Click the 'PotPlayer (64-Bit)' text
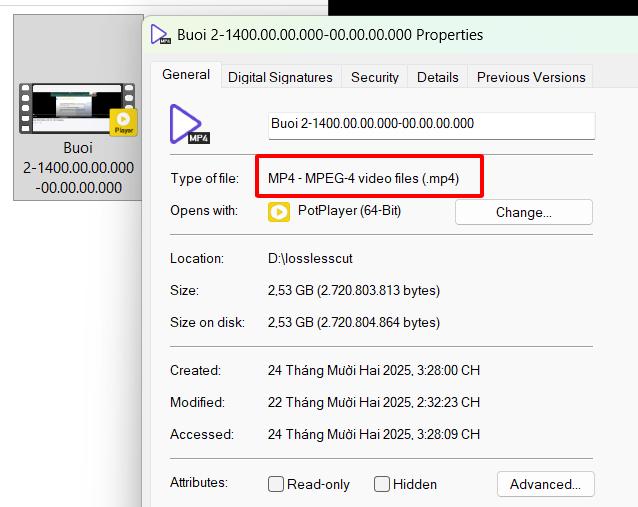638x507 pixels. point(350,211)
